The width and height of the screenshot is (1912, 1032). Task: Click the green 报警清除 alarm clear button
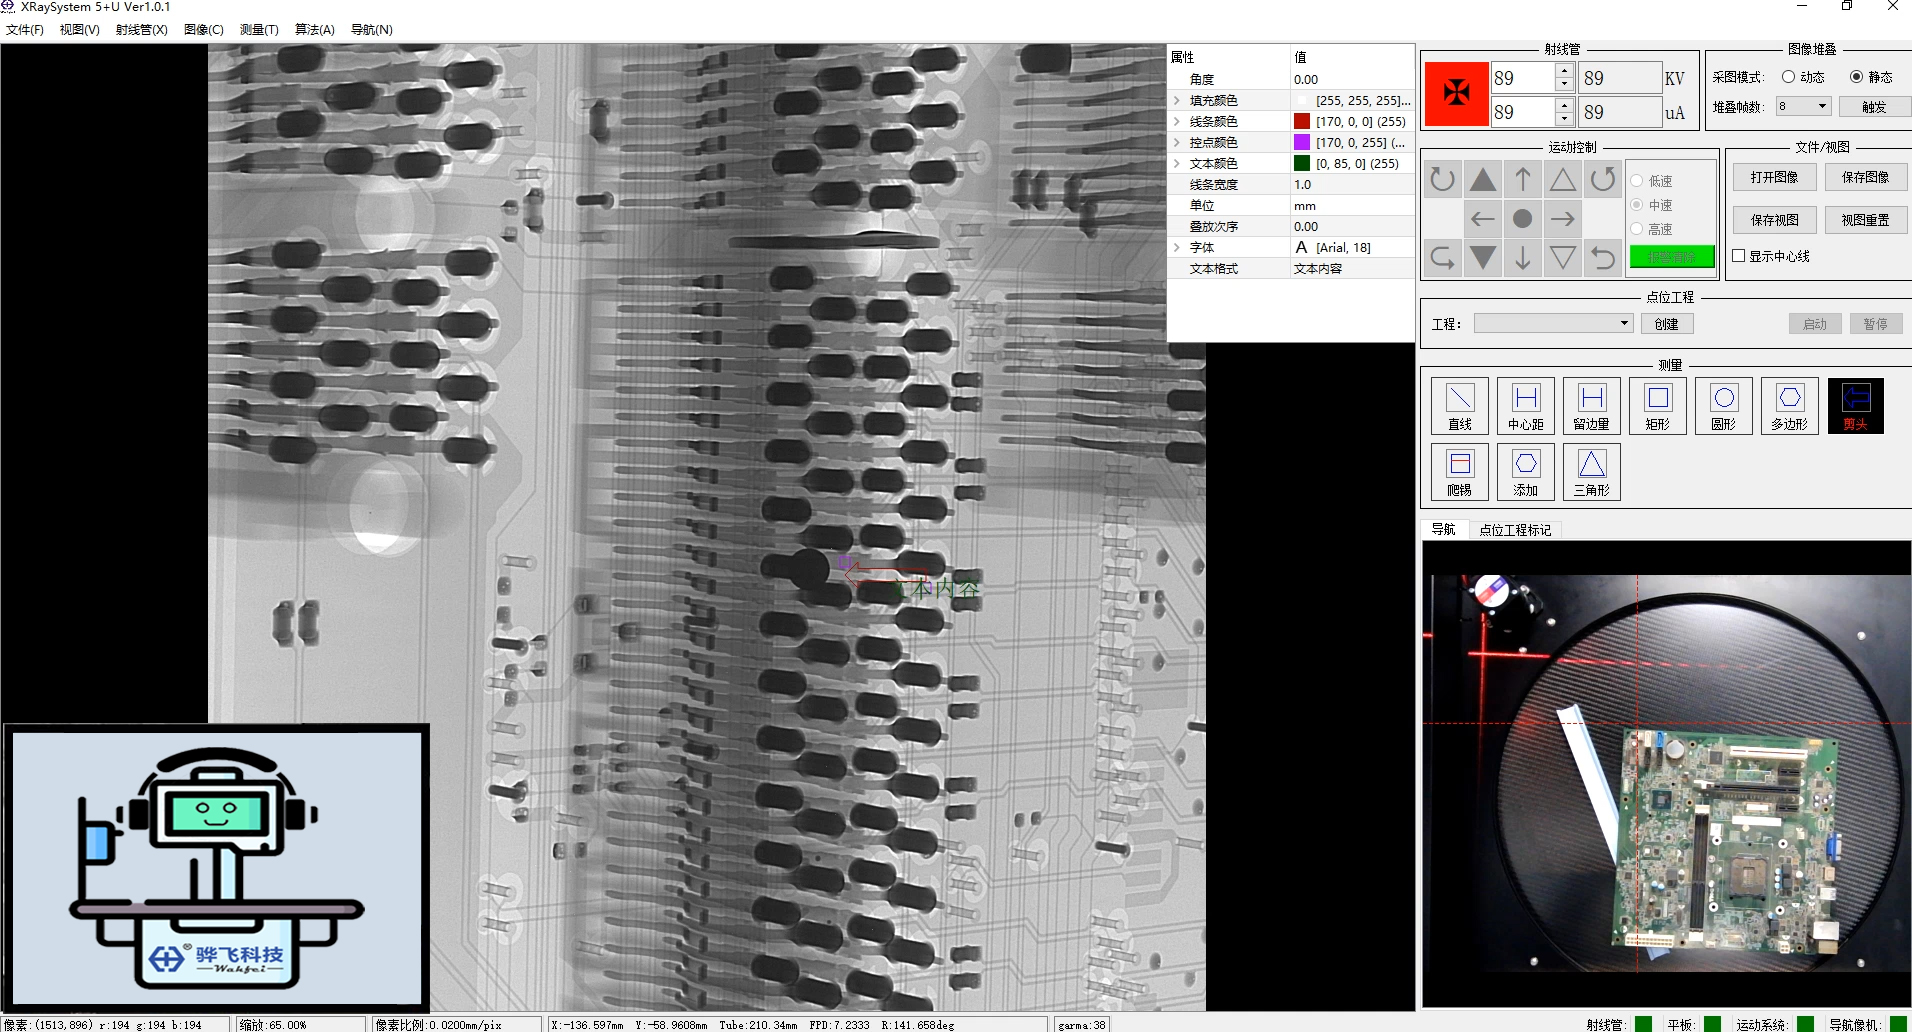1672,257
